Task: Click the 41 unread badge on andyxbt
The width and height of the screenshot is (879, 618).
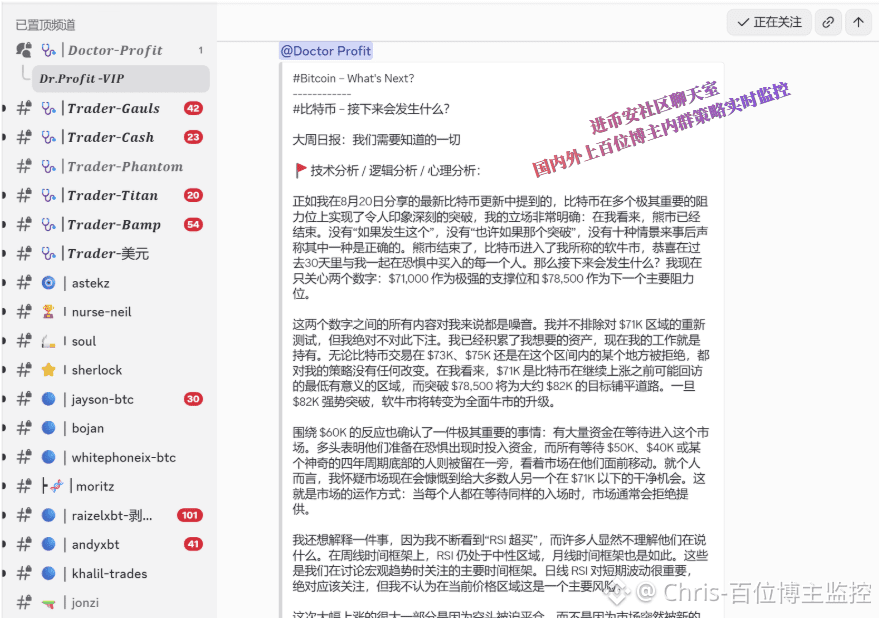Action: pyautogui.click(x=193, y=544)
